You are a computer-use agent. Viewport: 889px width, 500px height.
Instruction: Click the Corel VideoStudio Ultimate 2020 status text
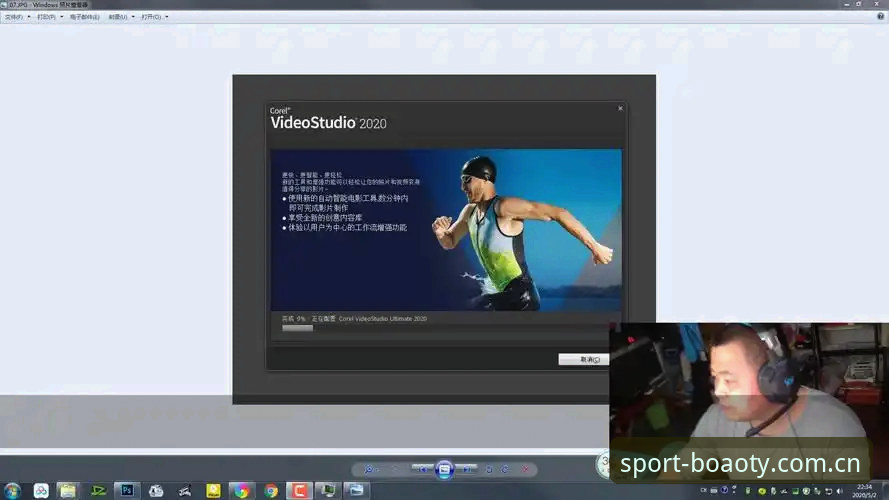pos(383,319)
